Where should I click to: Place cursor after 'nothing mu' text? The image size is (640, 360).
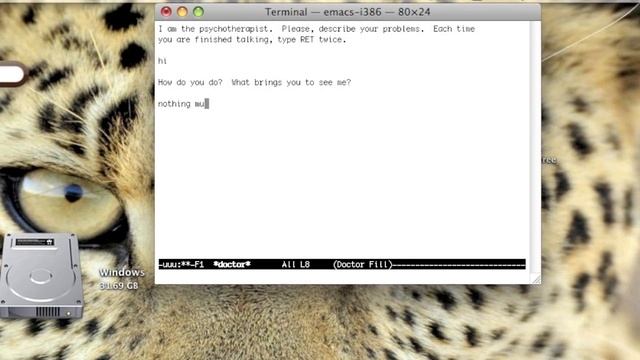207,104
